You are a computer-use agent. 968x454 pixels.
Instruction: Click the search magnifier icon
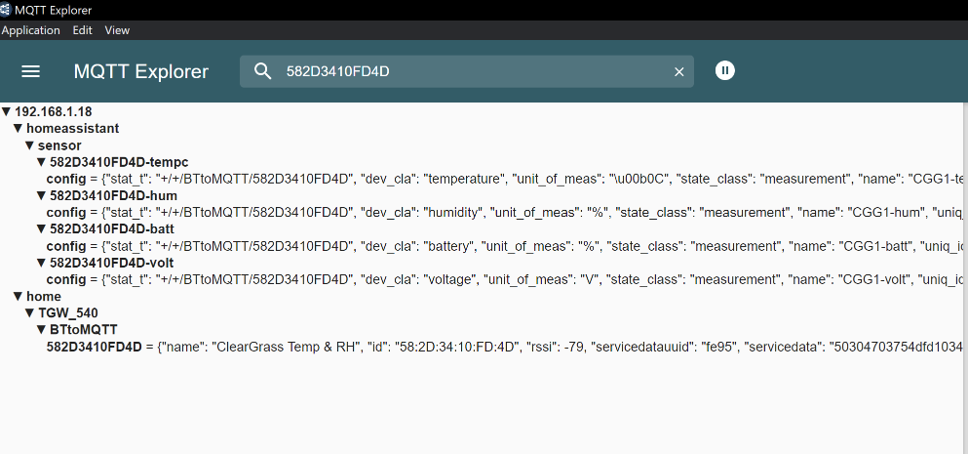pyautogui.click(x=263, y=71)
